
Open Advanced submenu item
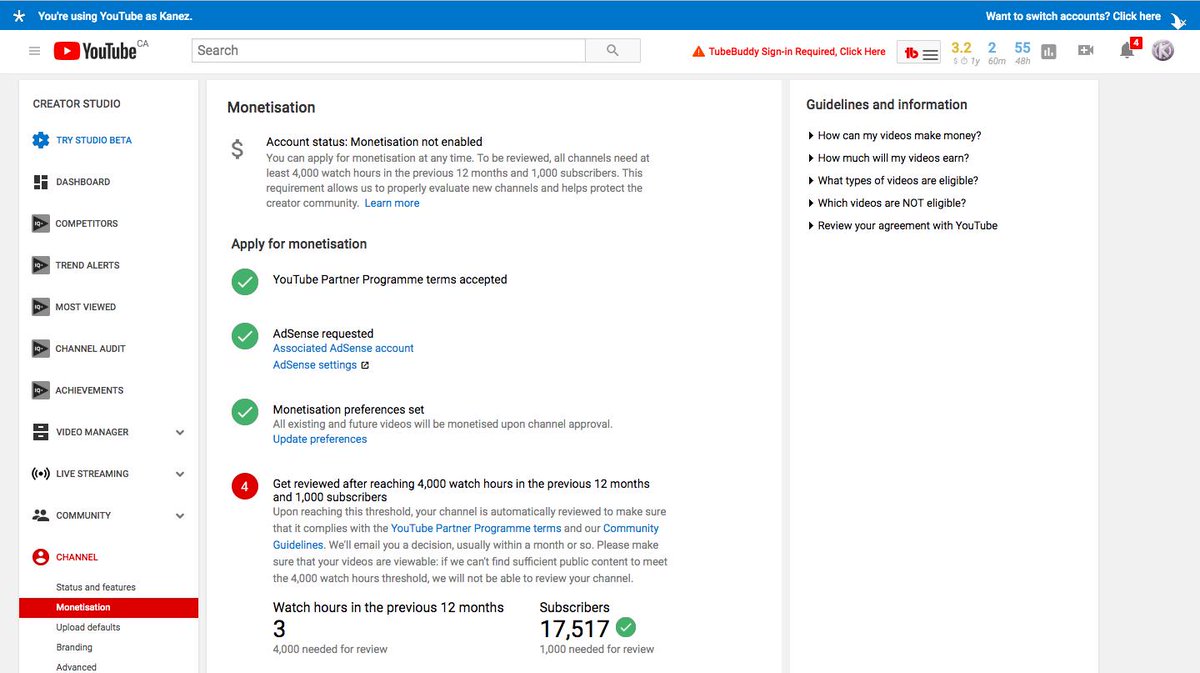[76, 667]
